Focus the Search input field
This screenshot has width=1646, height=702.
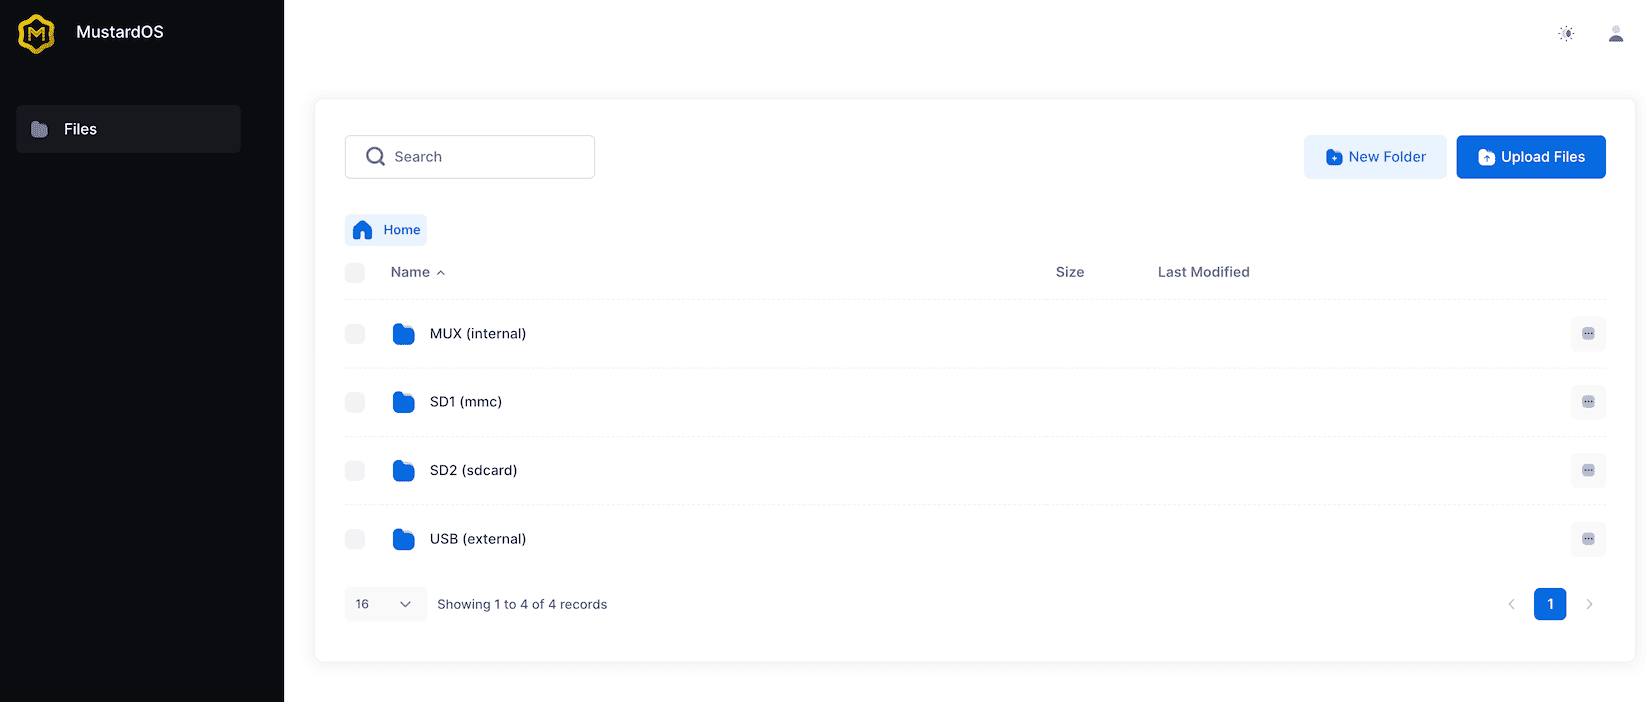click(470, 157)
